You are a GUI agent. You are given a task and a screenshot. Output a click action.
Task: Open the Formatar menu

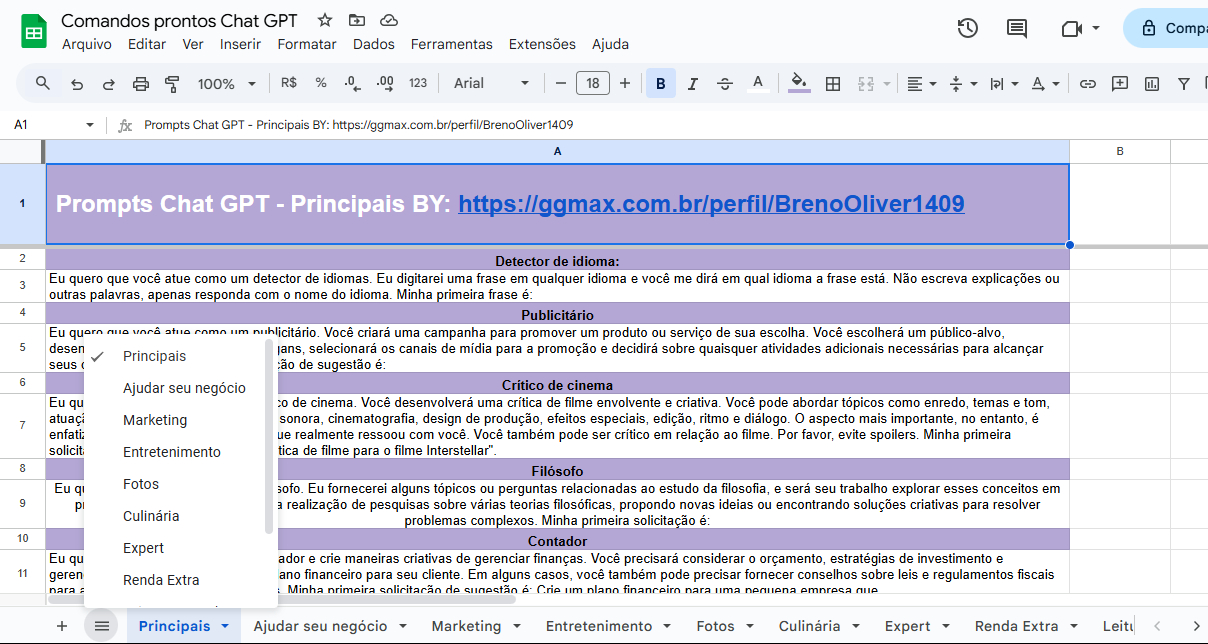coord(307,44)
